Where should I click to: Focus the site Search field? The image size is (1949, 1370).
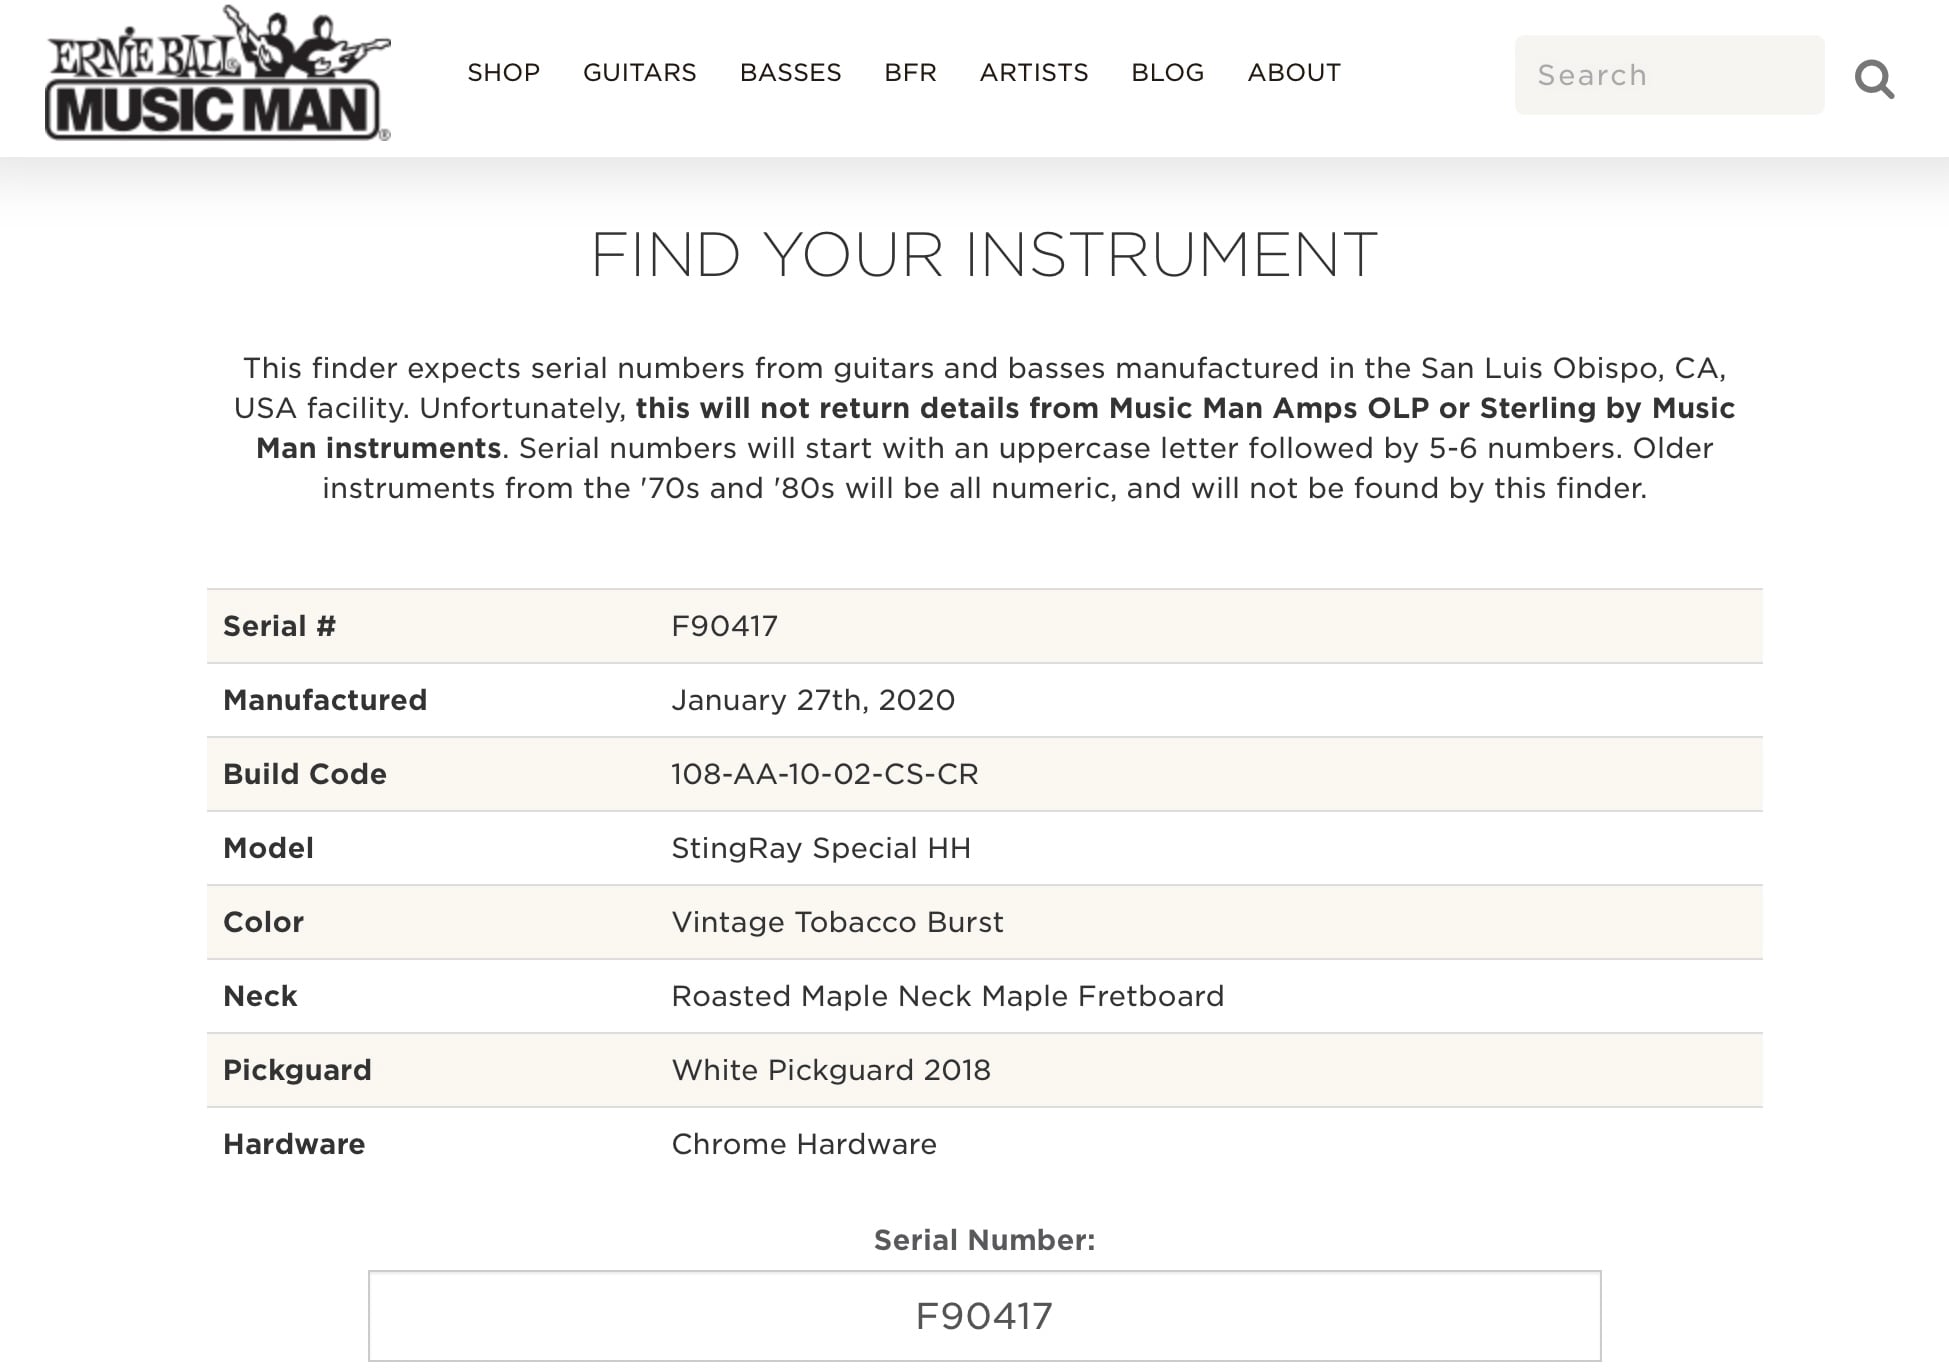click(x=1669, y=75)
